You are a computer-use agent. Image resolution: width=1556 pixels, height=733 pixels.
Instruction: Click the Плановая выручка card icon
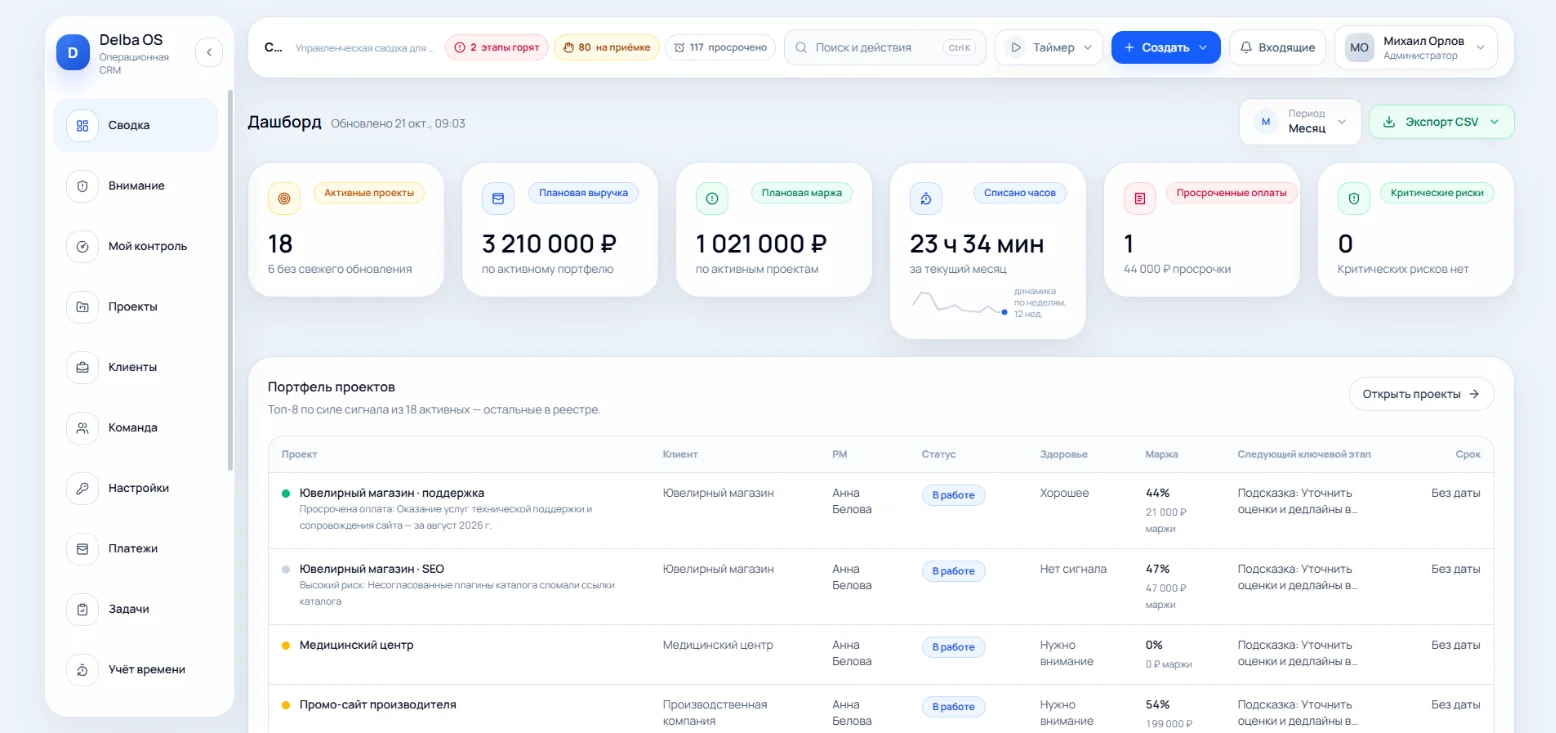pos(498,199)
